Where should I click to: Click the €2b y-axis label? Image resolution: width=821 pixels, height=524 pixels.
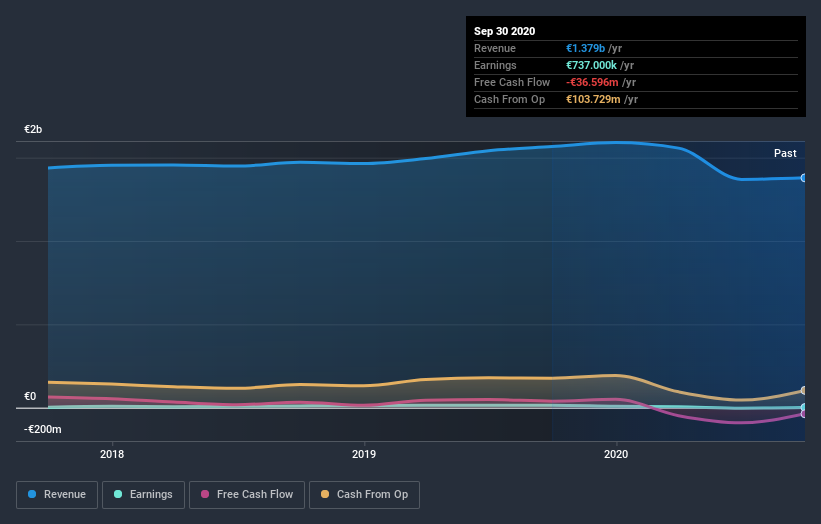tap(33, 129)
